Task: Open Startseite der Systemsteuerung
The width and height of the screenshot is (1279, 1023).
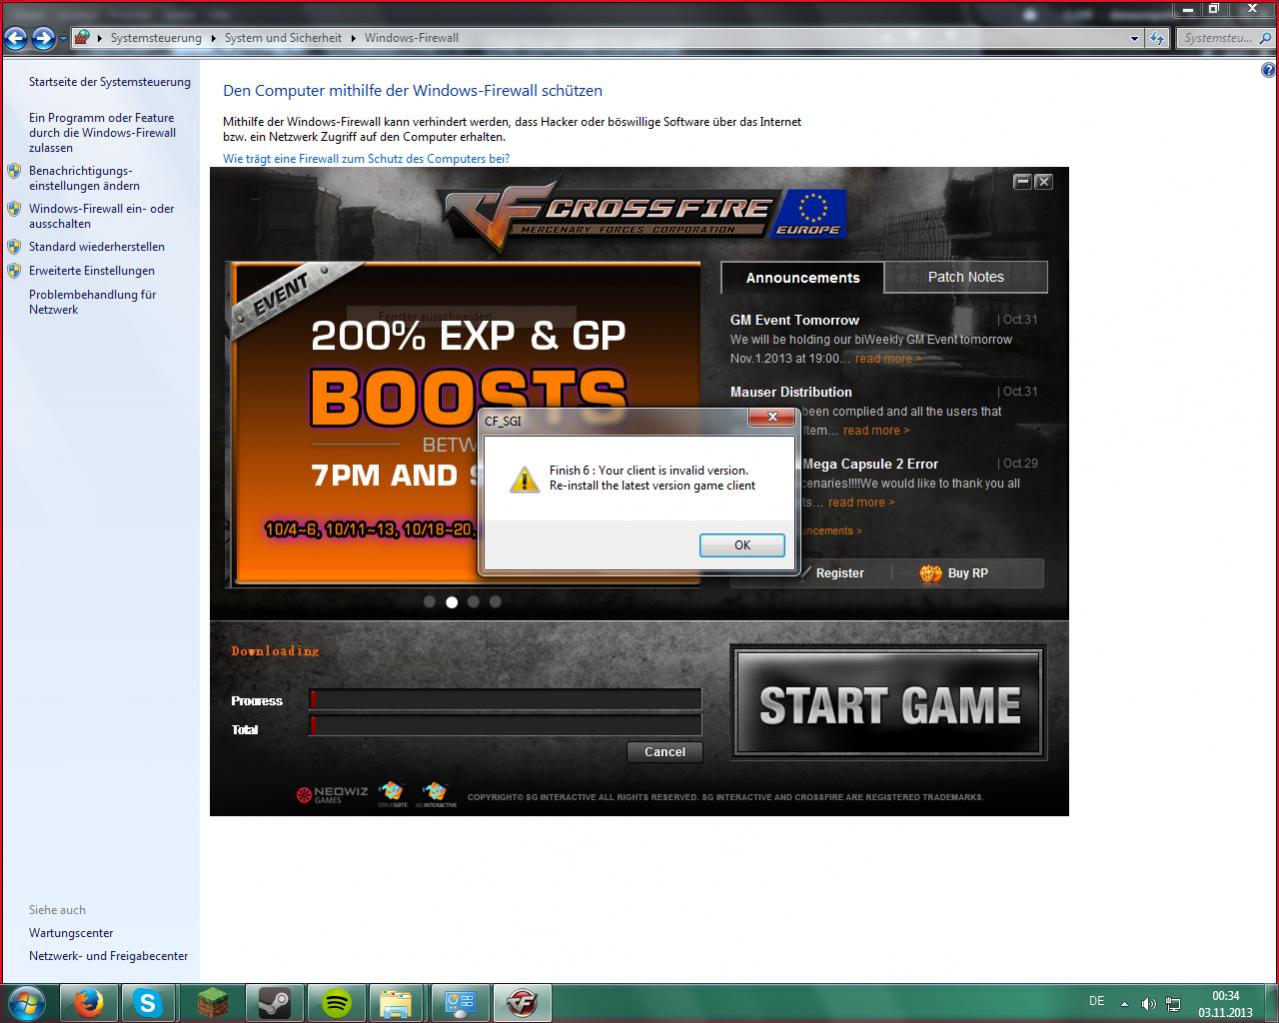Action: 109,82
